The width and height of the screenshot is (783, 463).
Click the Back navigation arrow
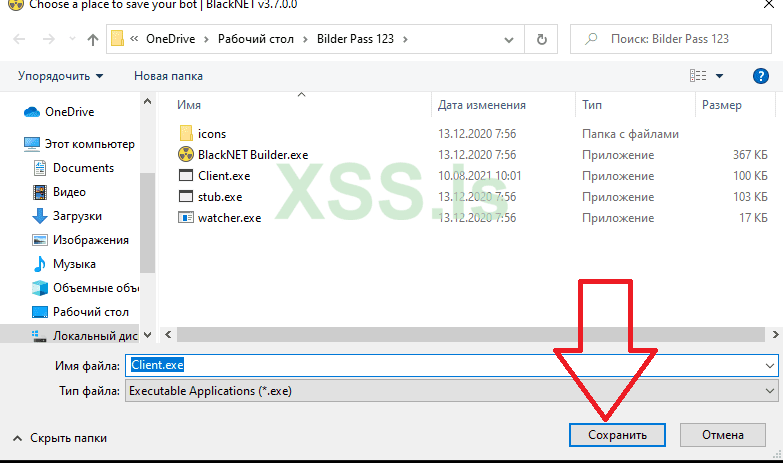19,39
